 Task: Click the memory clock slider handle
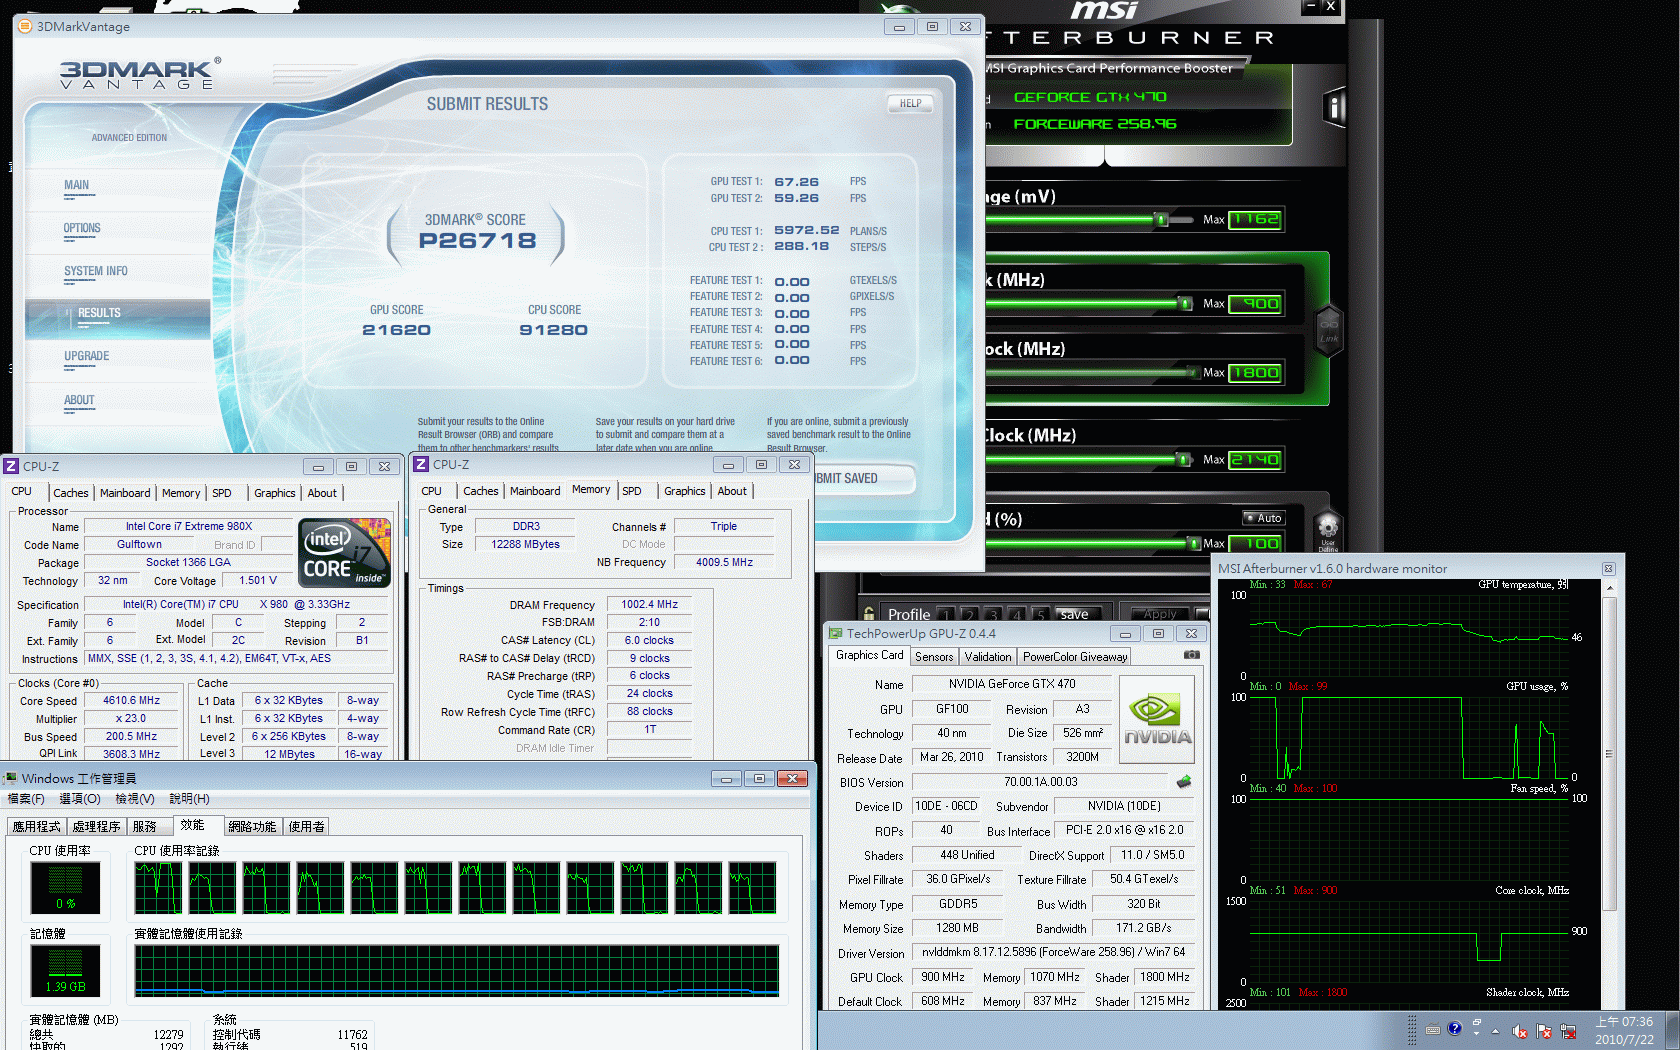1183,459
